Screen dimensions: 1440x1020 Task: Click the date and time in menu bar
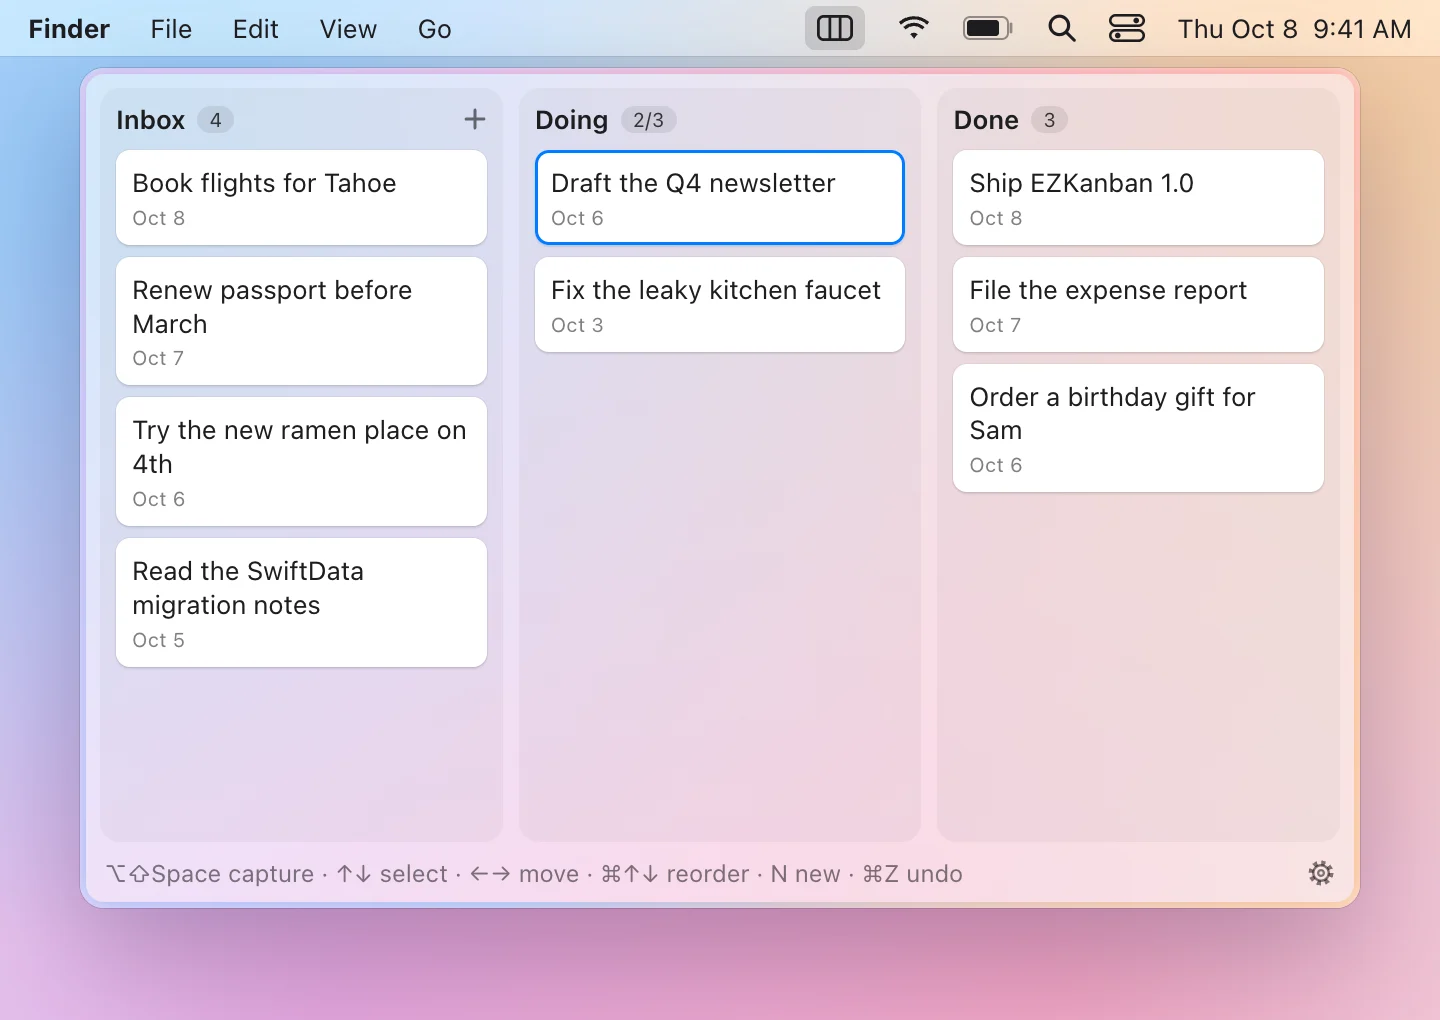tap(1294, 29)
